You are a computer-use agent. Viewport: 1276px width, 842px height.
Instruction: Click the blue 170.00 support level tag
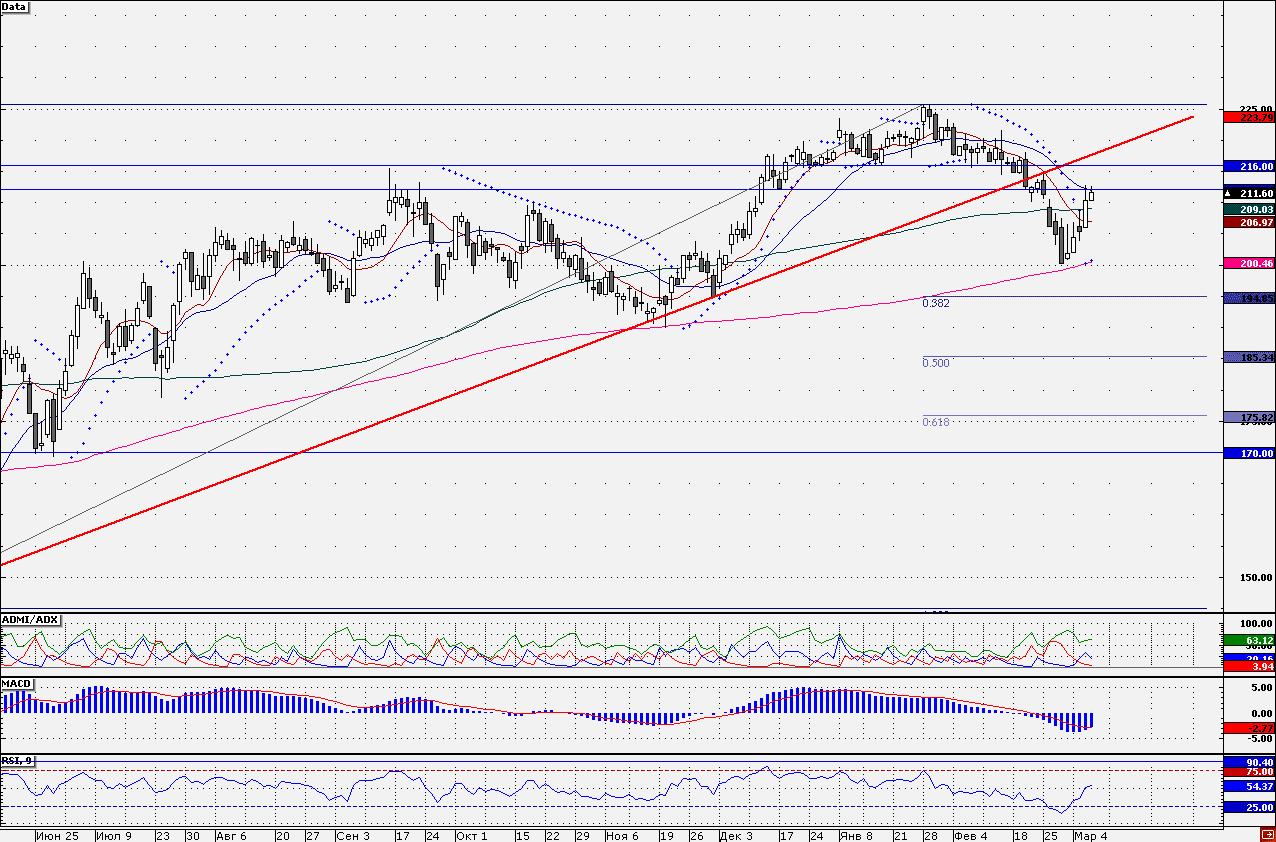pyautogui.click(x=1249, y=454)
